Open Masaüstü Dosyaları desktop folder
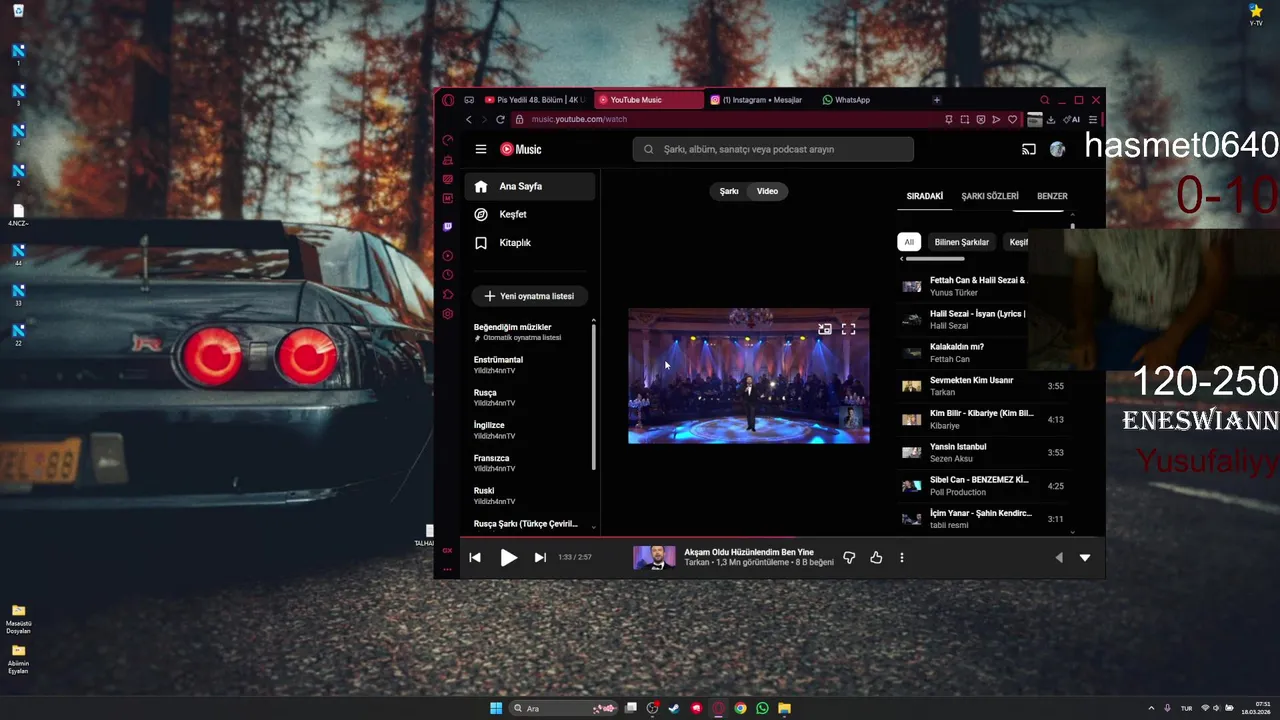Image resolution: width=1280 pixels, height=720 pixels. click(18, 618)
